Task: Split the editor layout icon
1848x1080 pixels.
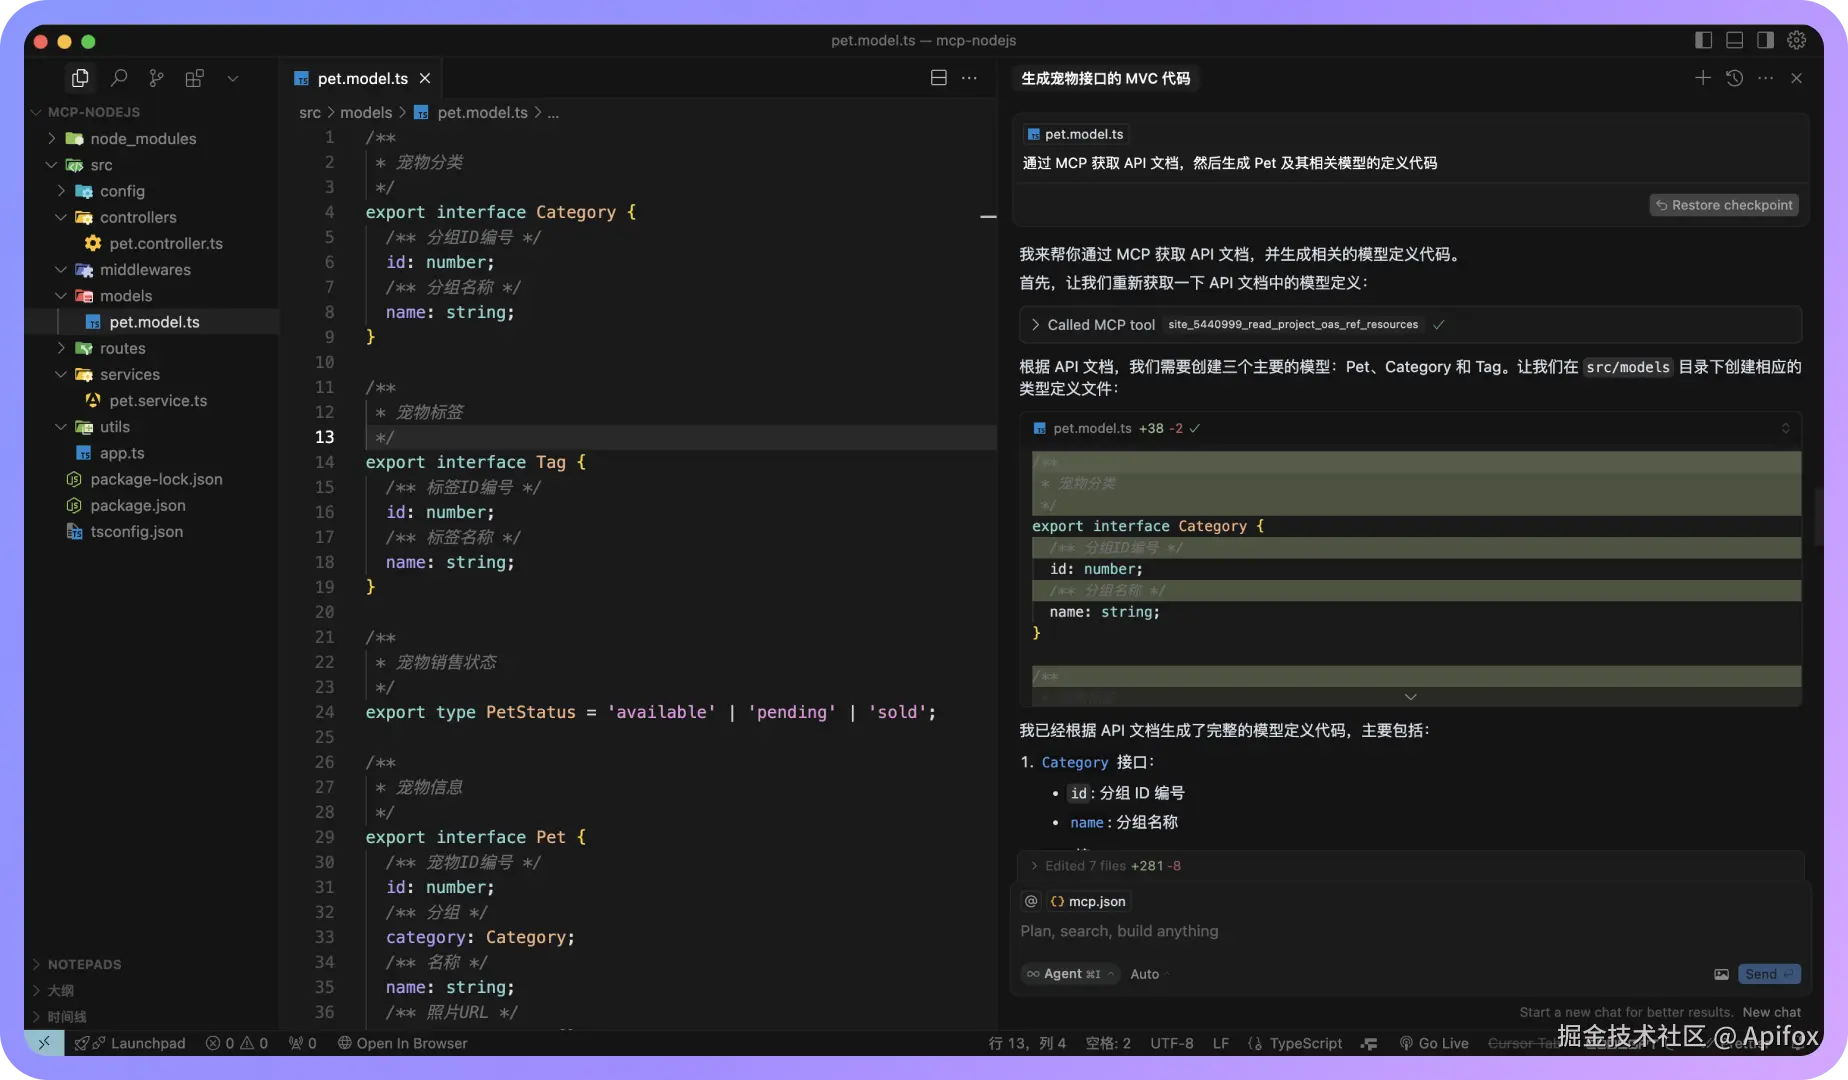Action: coord(938,78)
